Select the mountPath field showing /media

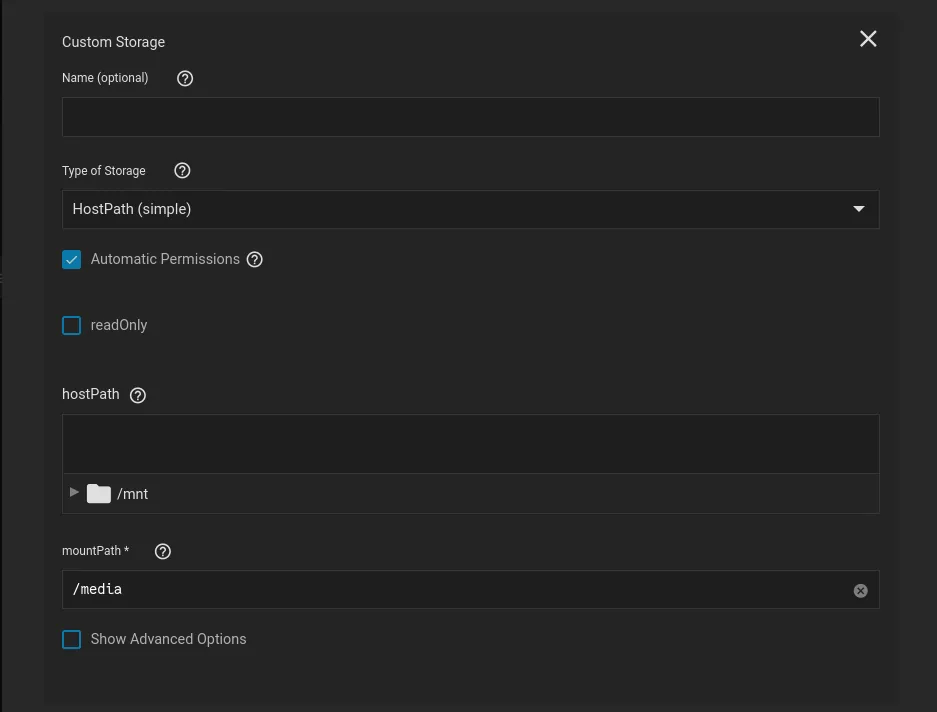click(x=450, y=589)
